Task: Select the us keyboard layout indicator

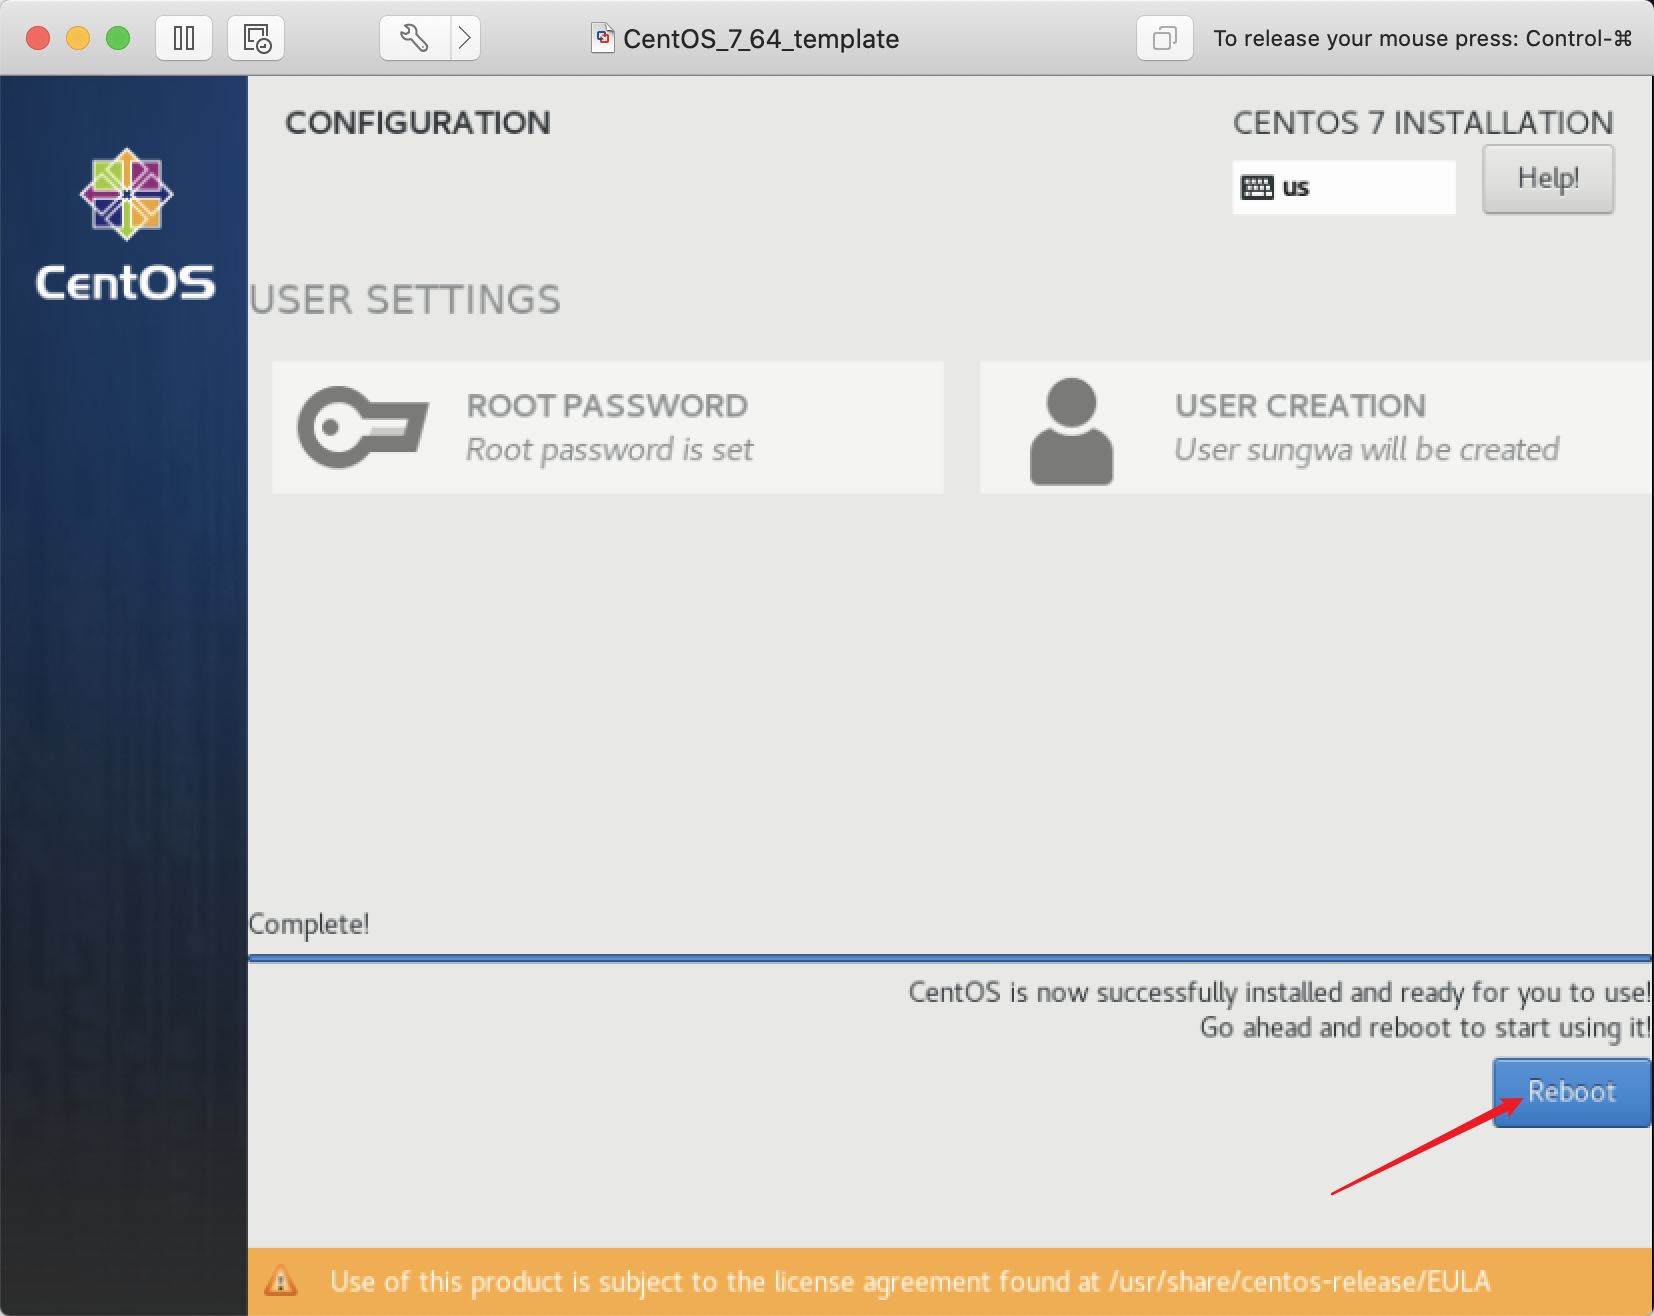Action: click(x=1343, y=187)
